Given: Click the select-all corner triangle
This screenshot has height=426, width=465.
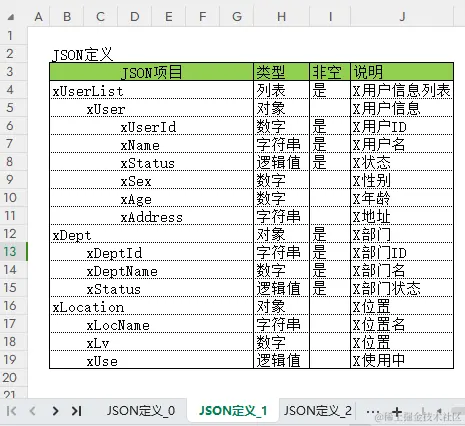Looking at the screenshot, I should tap(11, 17).
